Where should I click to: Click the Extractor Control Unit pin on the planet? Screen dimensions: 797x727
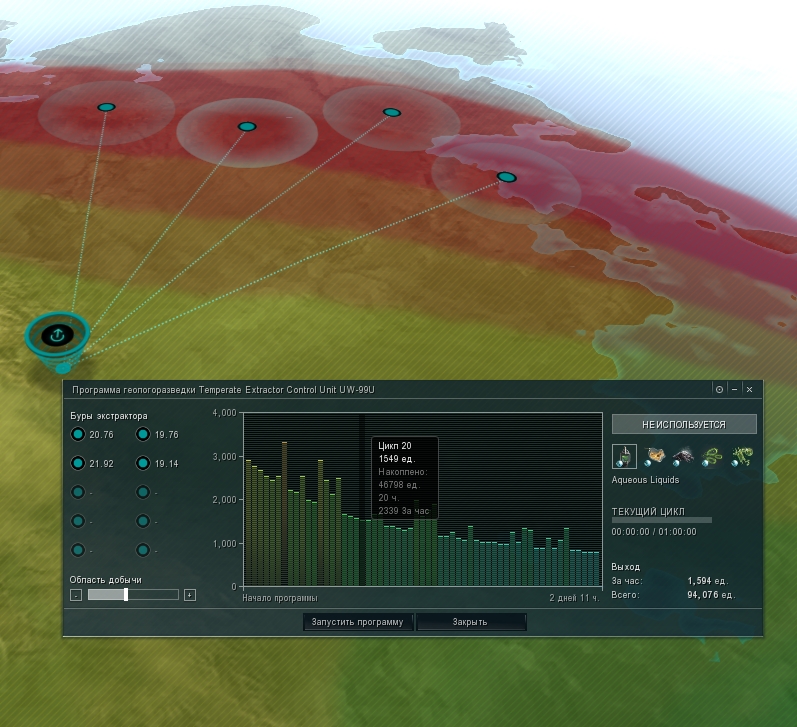pyautogui.click(x=57, y=336)
